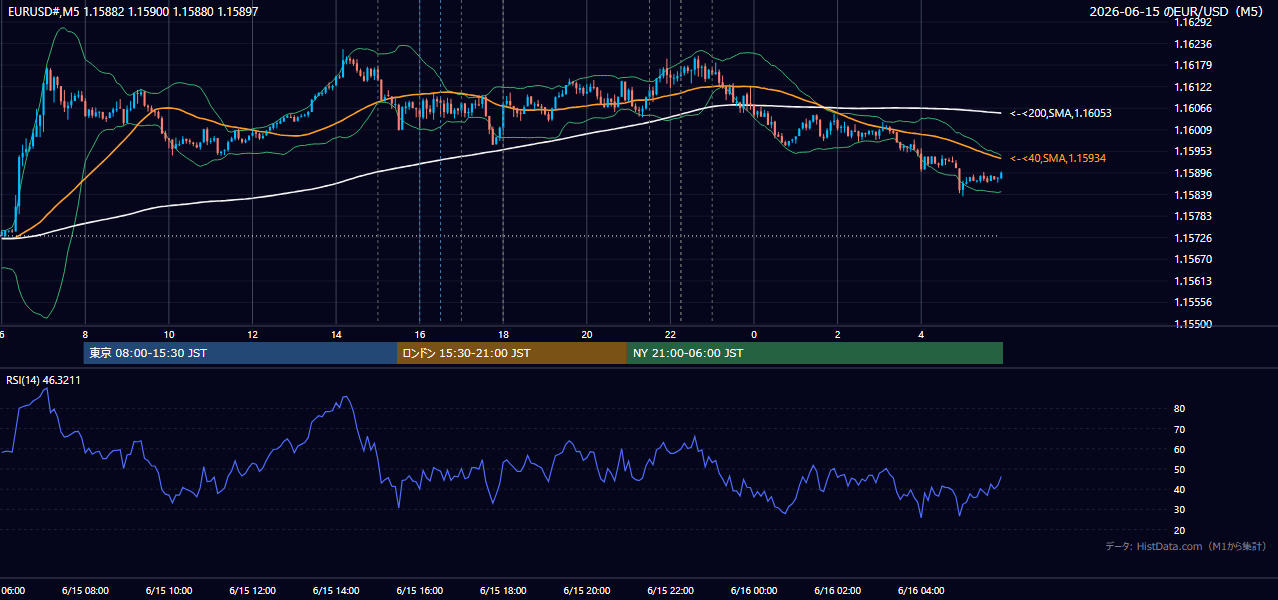Click price scale value 1.16009

pyautogui.click(x=1193, y=130)
